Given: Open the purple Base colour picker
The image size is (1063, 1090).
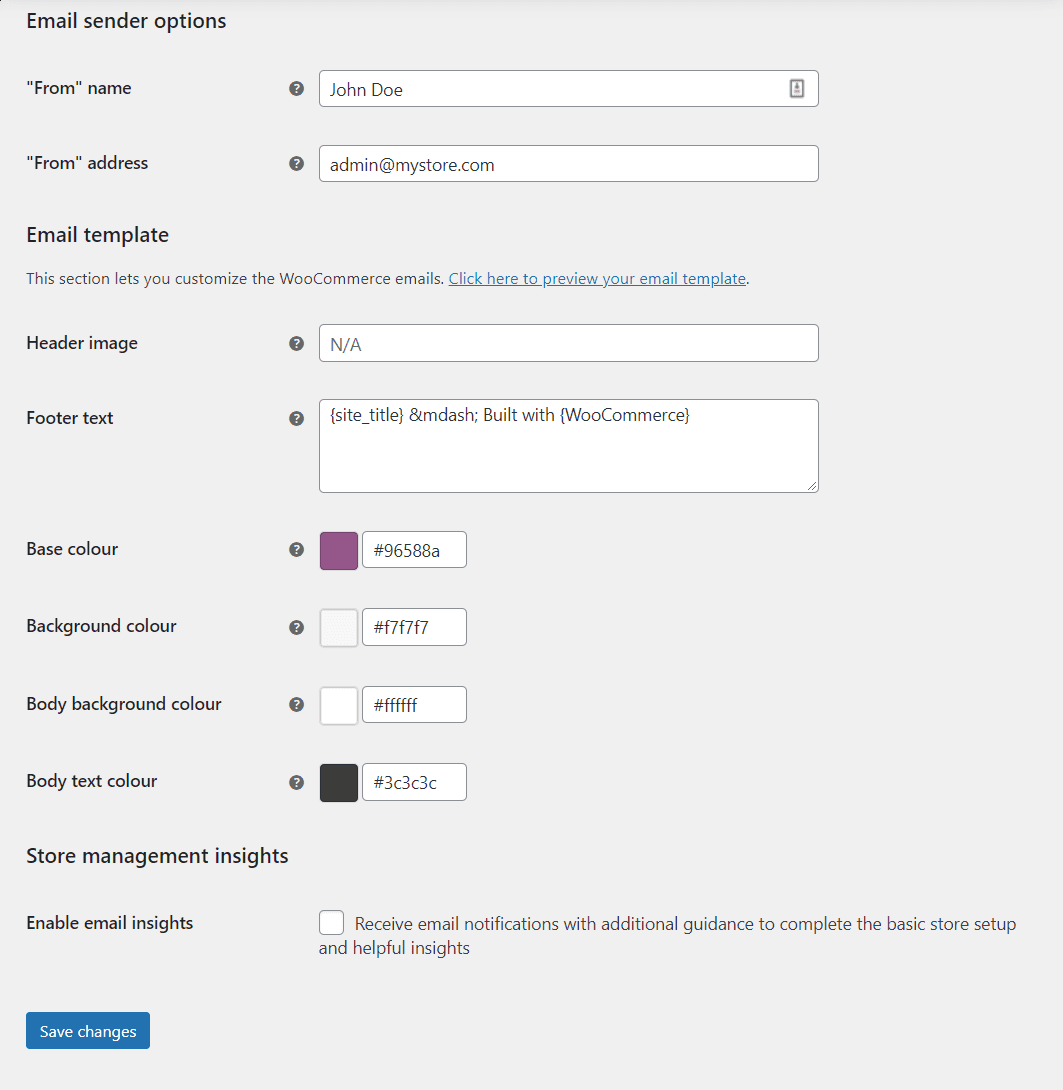Looking at the screenshot, I should pyautogui.click(x=338, y=550).
